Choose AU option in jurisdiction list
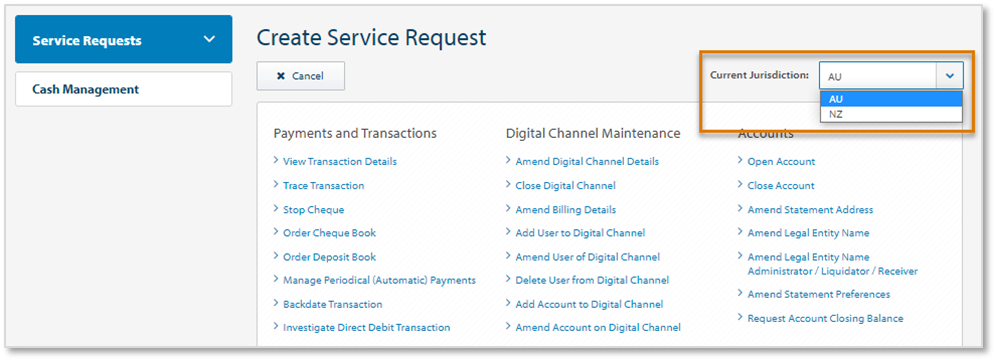This screenshot has height=361, width=996. (x=891, y=99)
